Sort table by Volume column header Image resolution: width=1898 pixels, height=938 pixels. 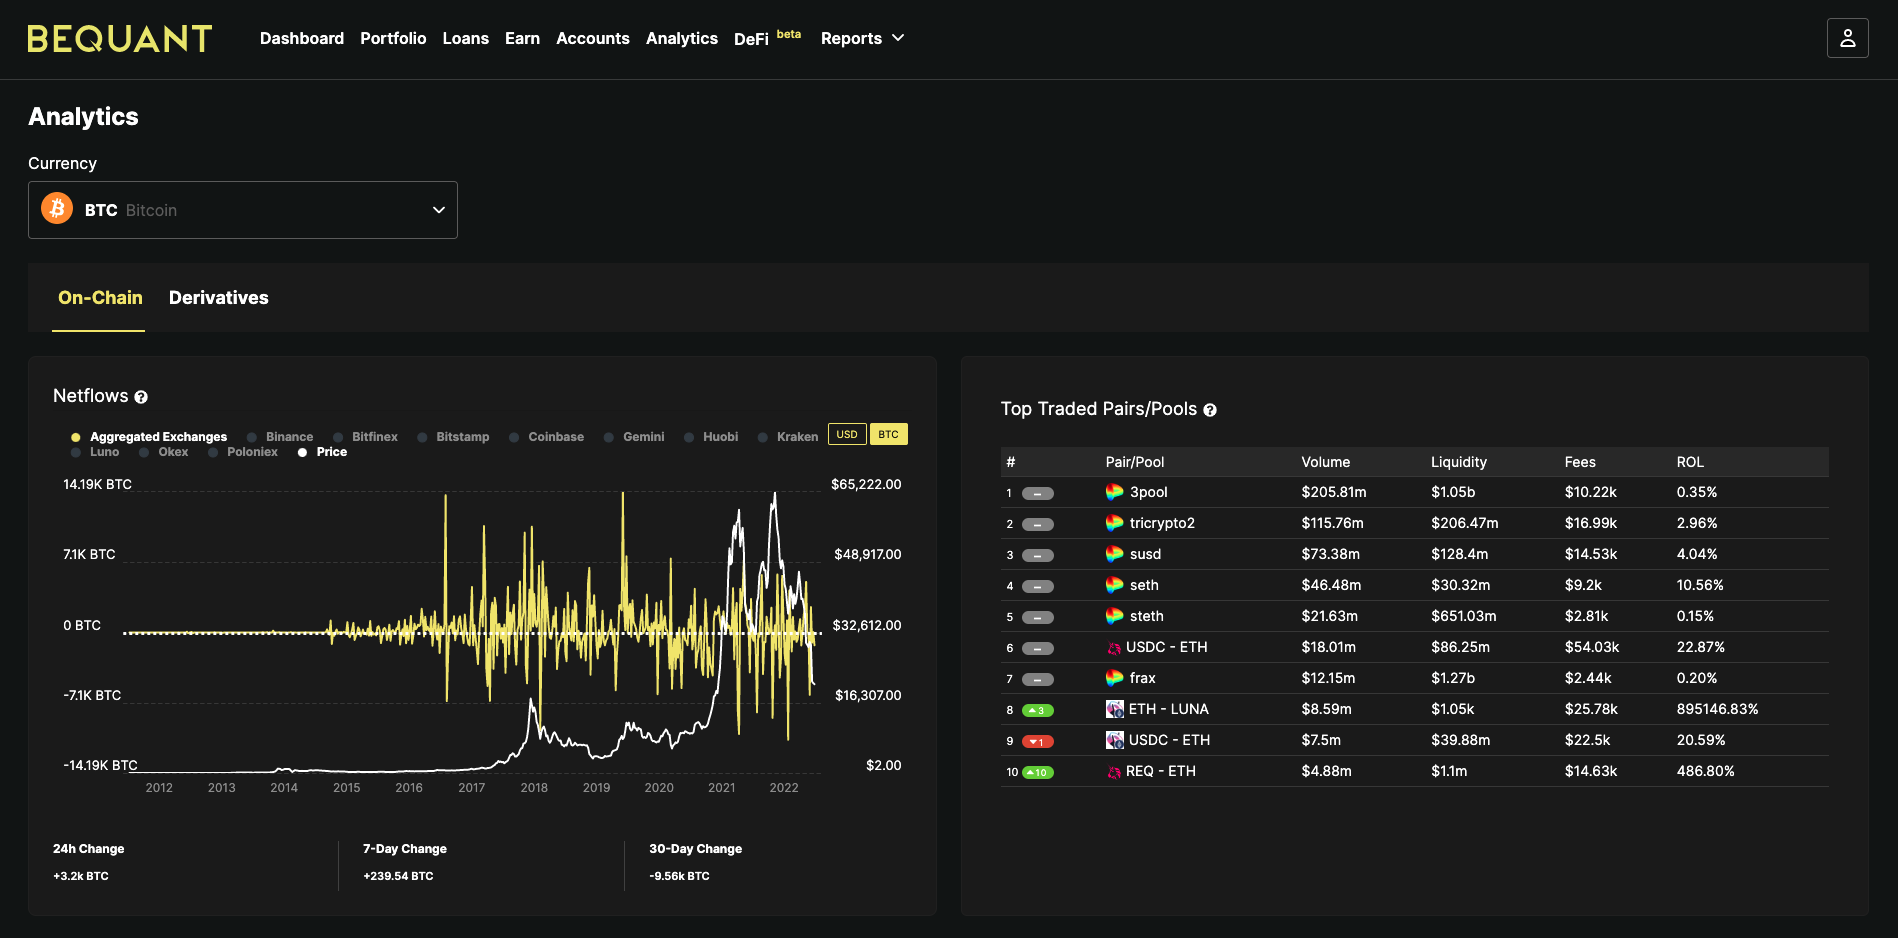(x=1326, y=462)
